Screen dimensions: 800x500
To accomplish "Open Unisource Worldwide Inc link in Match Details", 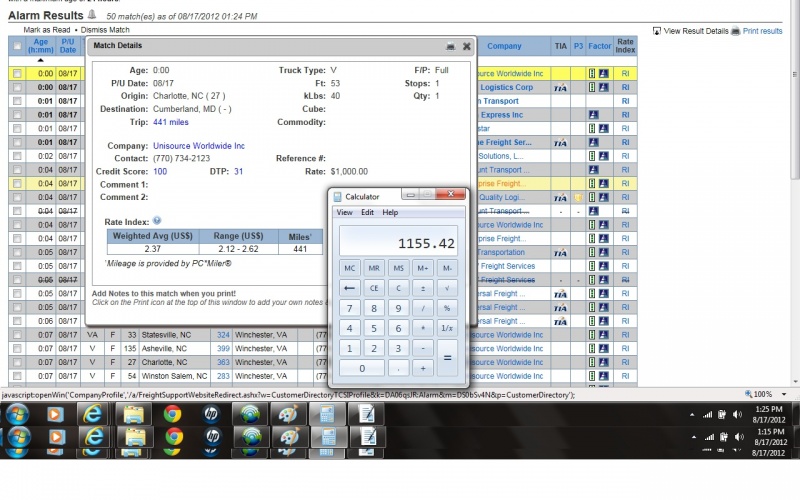I will tap(199, 146).
